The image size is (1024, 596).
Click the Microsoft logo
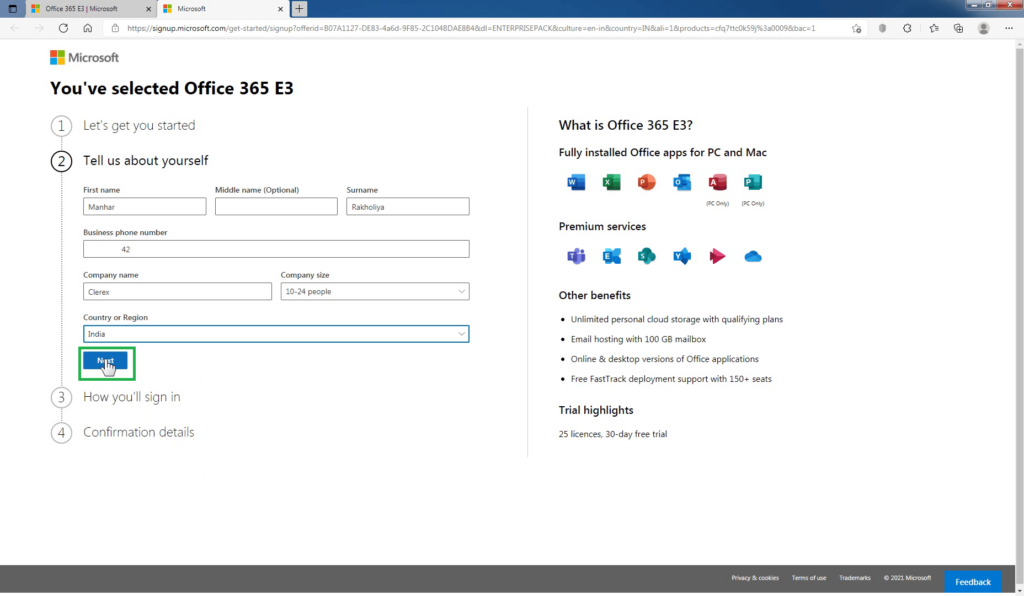click(84, 57)
